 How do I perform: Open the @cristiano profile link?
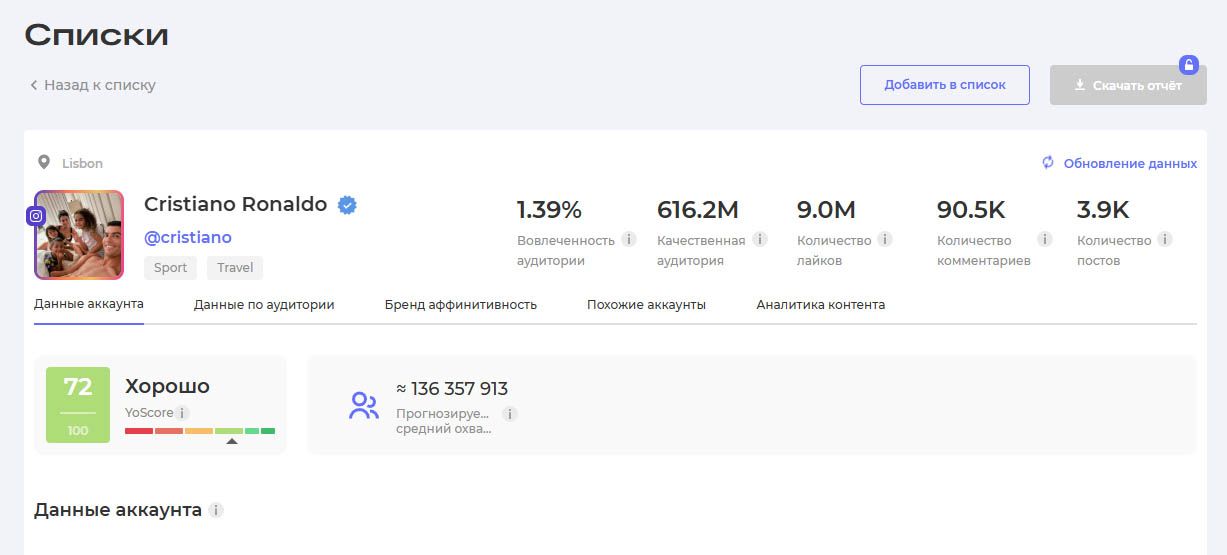pyautogui.click(x=188, y=237)
